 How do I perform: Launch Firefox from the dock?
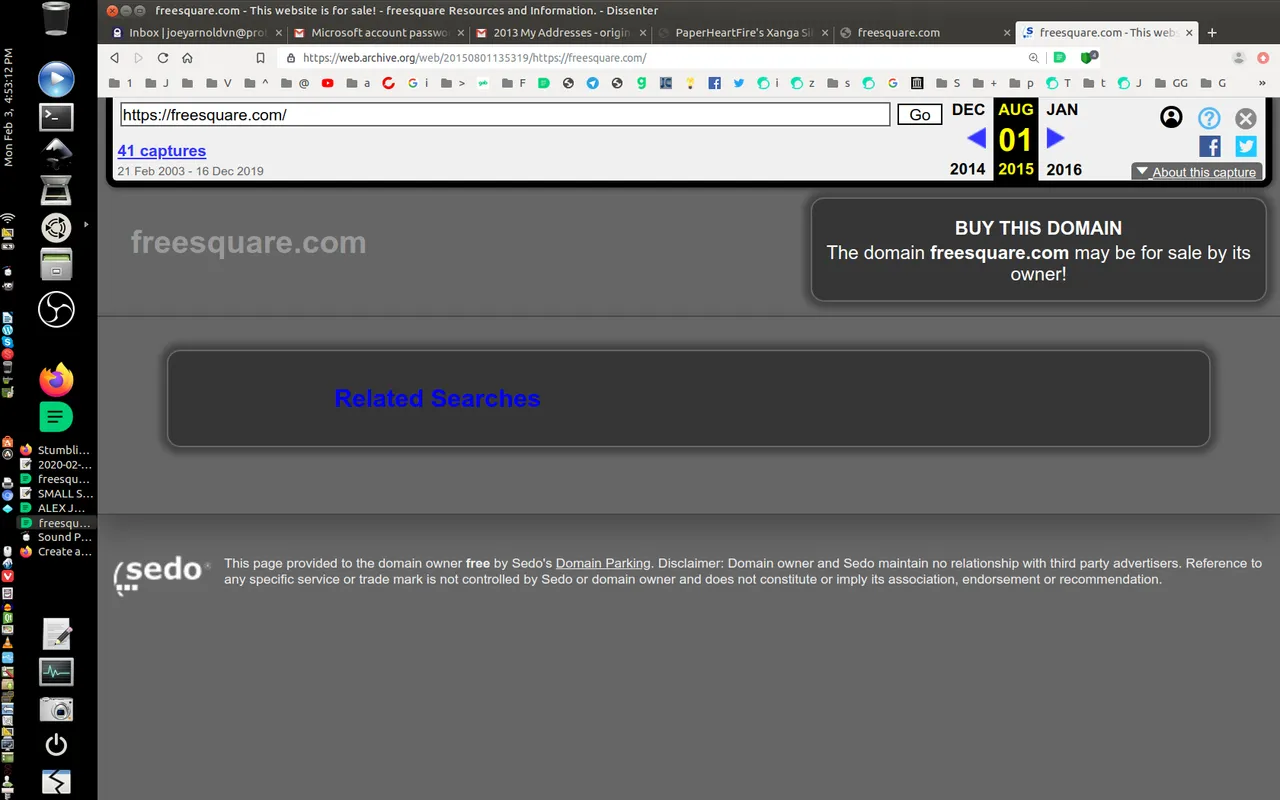coord(56,379)
